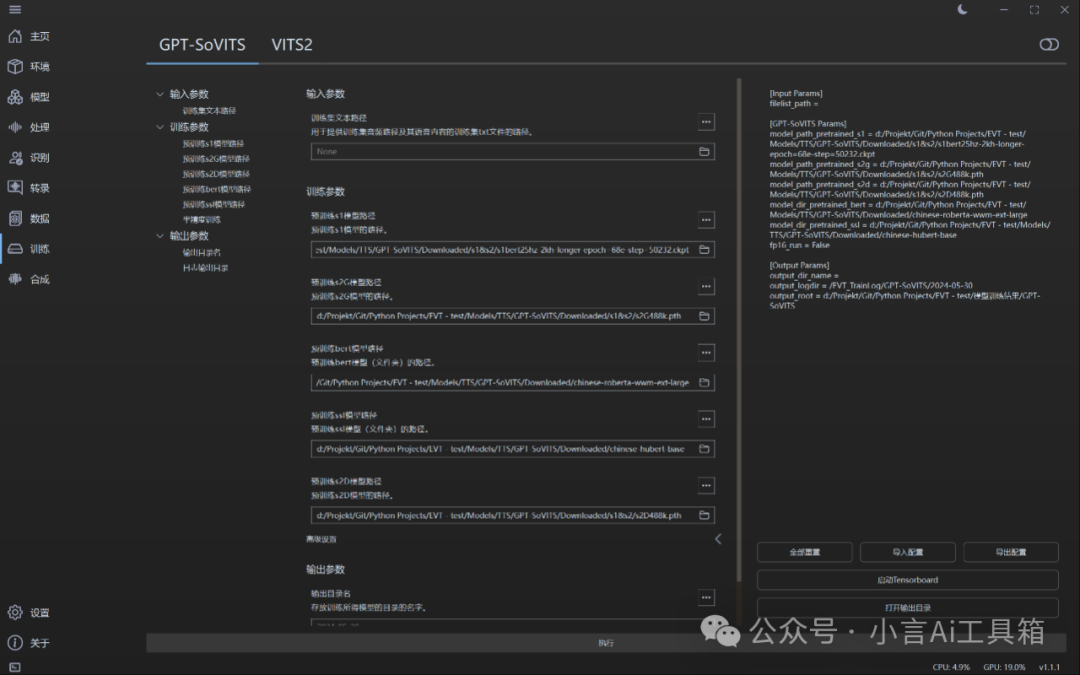Click the 导出配置 export config button
The height and width of the screenshot is (675, 1080).
pyautogui.click(x=1011, y=552)
